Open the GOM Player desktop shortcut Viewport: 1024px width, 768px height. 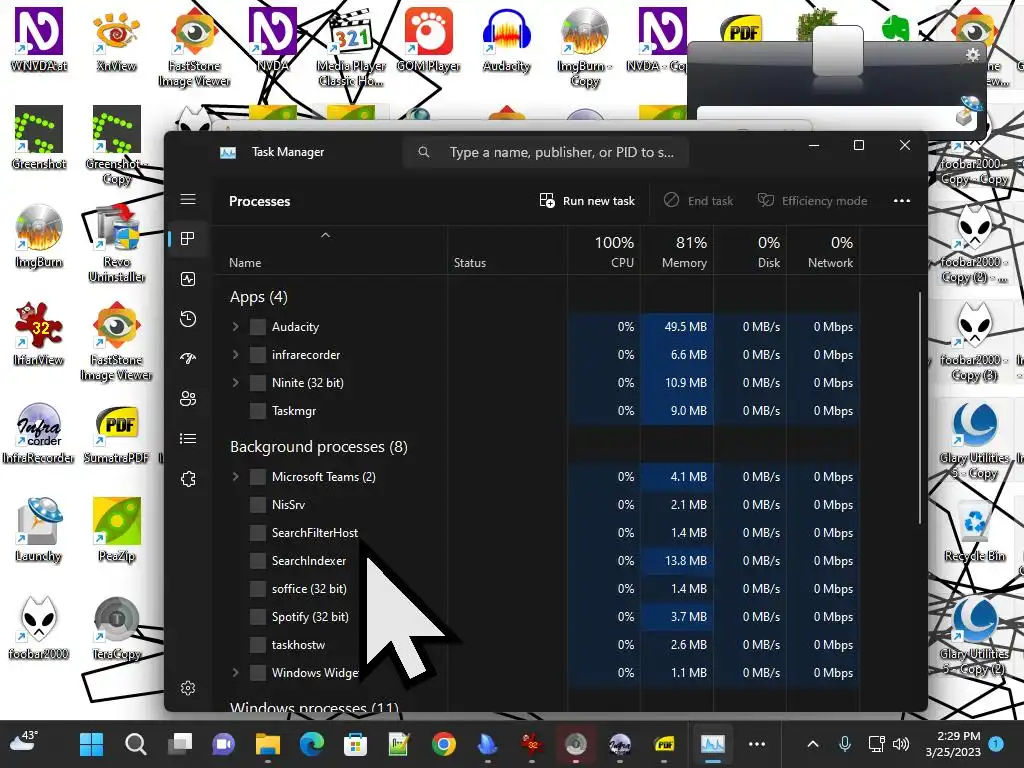tap(428, 40)
